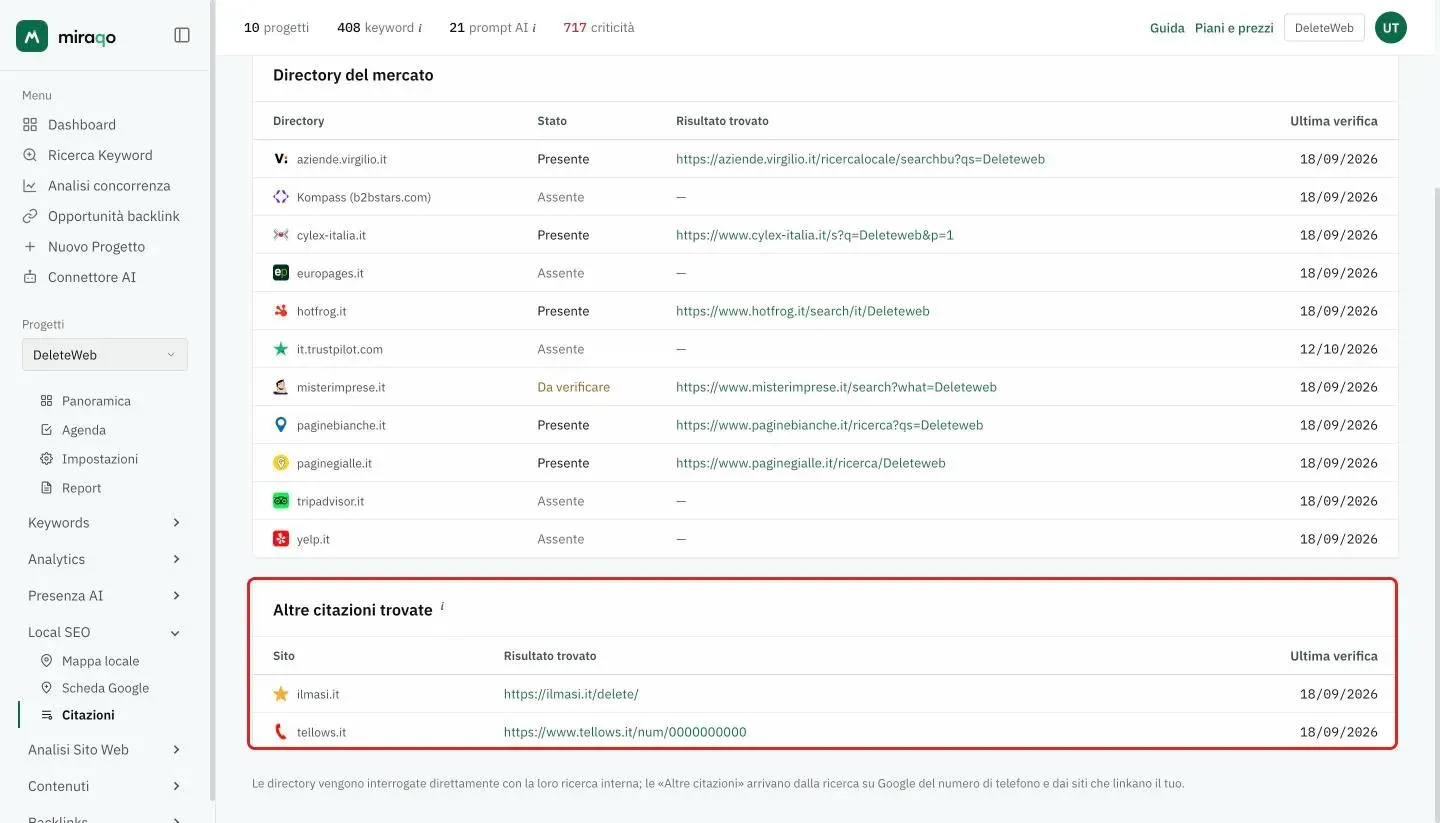
Task: Click the DeleteWeb button in top bar
Action: pos(1324,28)
